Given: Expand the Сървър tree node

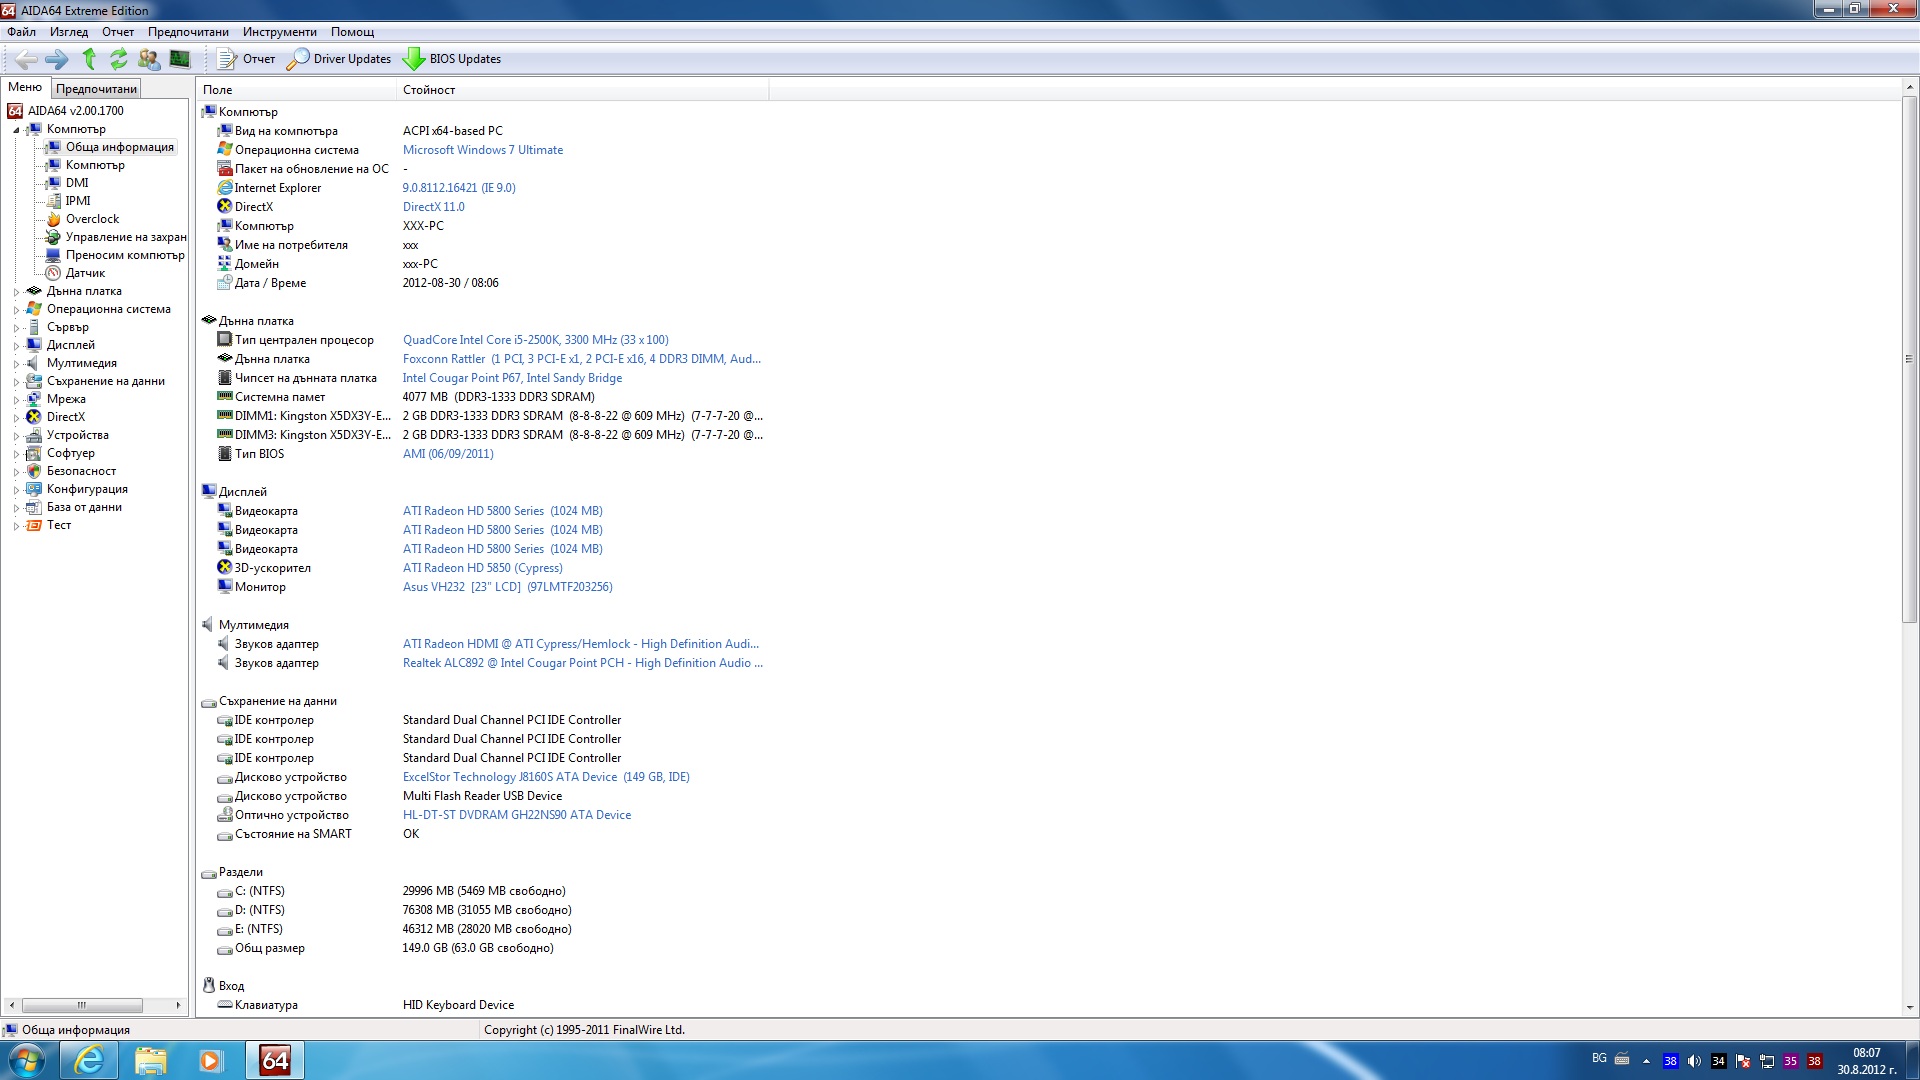Looking at the screenshot, I should (16, 328).
